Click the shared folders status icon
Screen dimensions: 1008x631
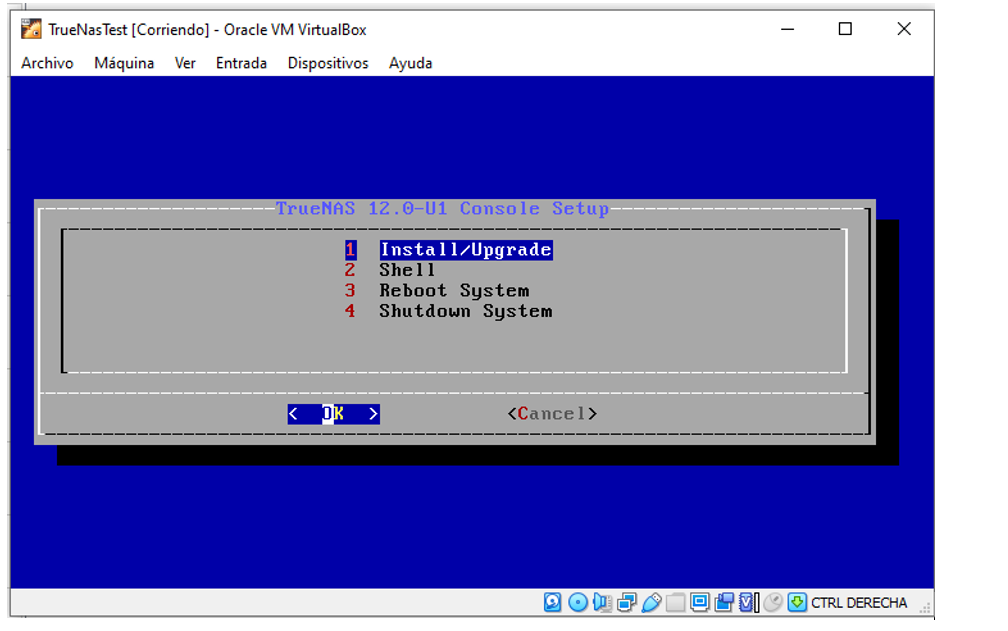click(x=676, y=602)
